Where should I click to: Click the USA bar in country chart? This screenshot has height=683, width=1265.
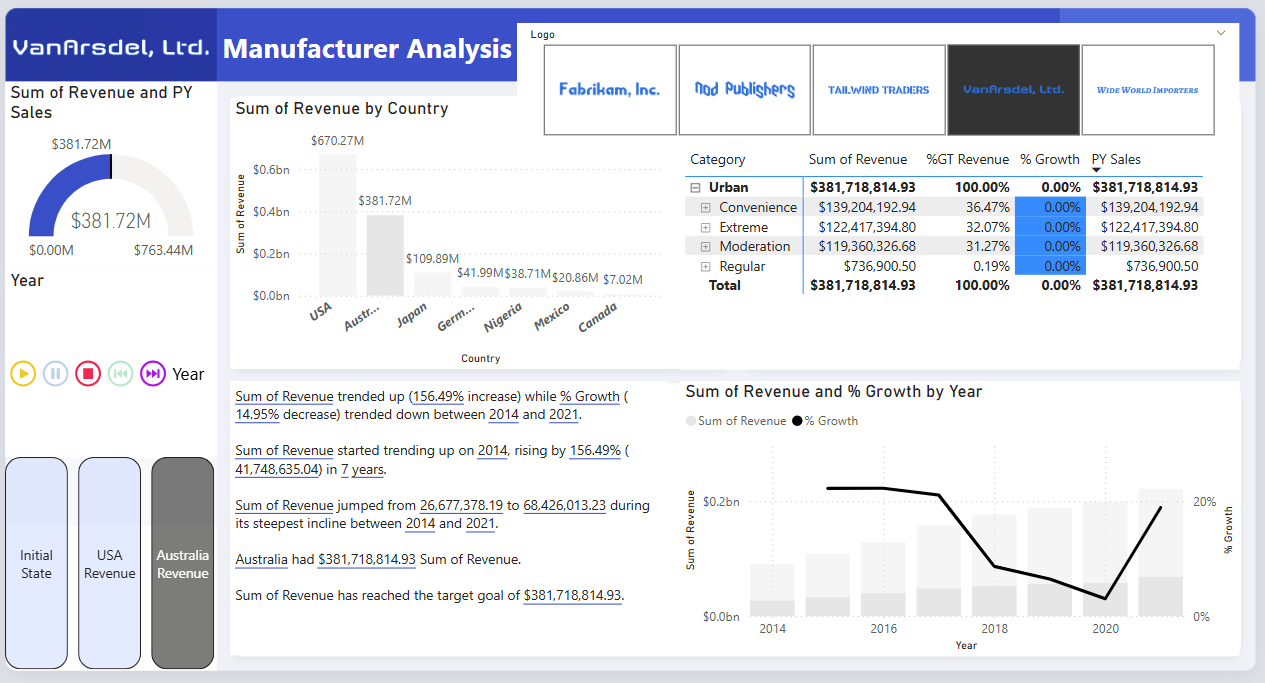(338, 224)
